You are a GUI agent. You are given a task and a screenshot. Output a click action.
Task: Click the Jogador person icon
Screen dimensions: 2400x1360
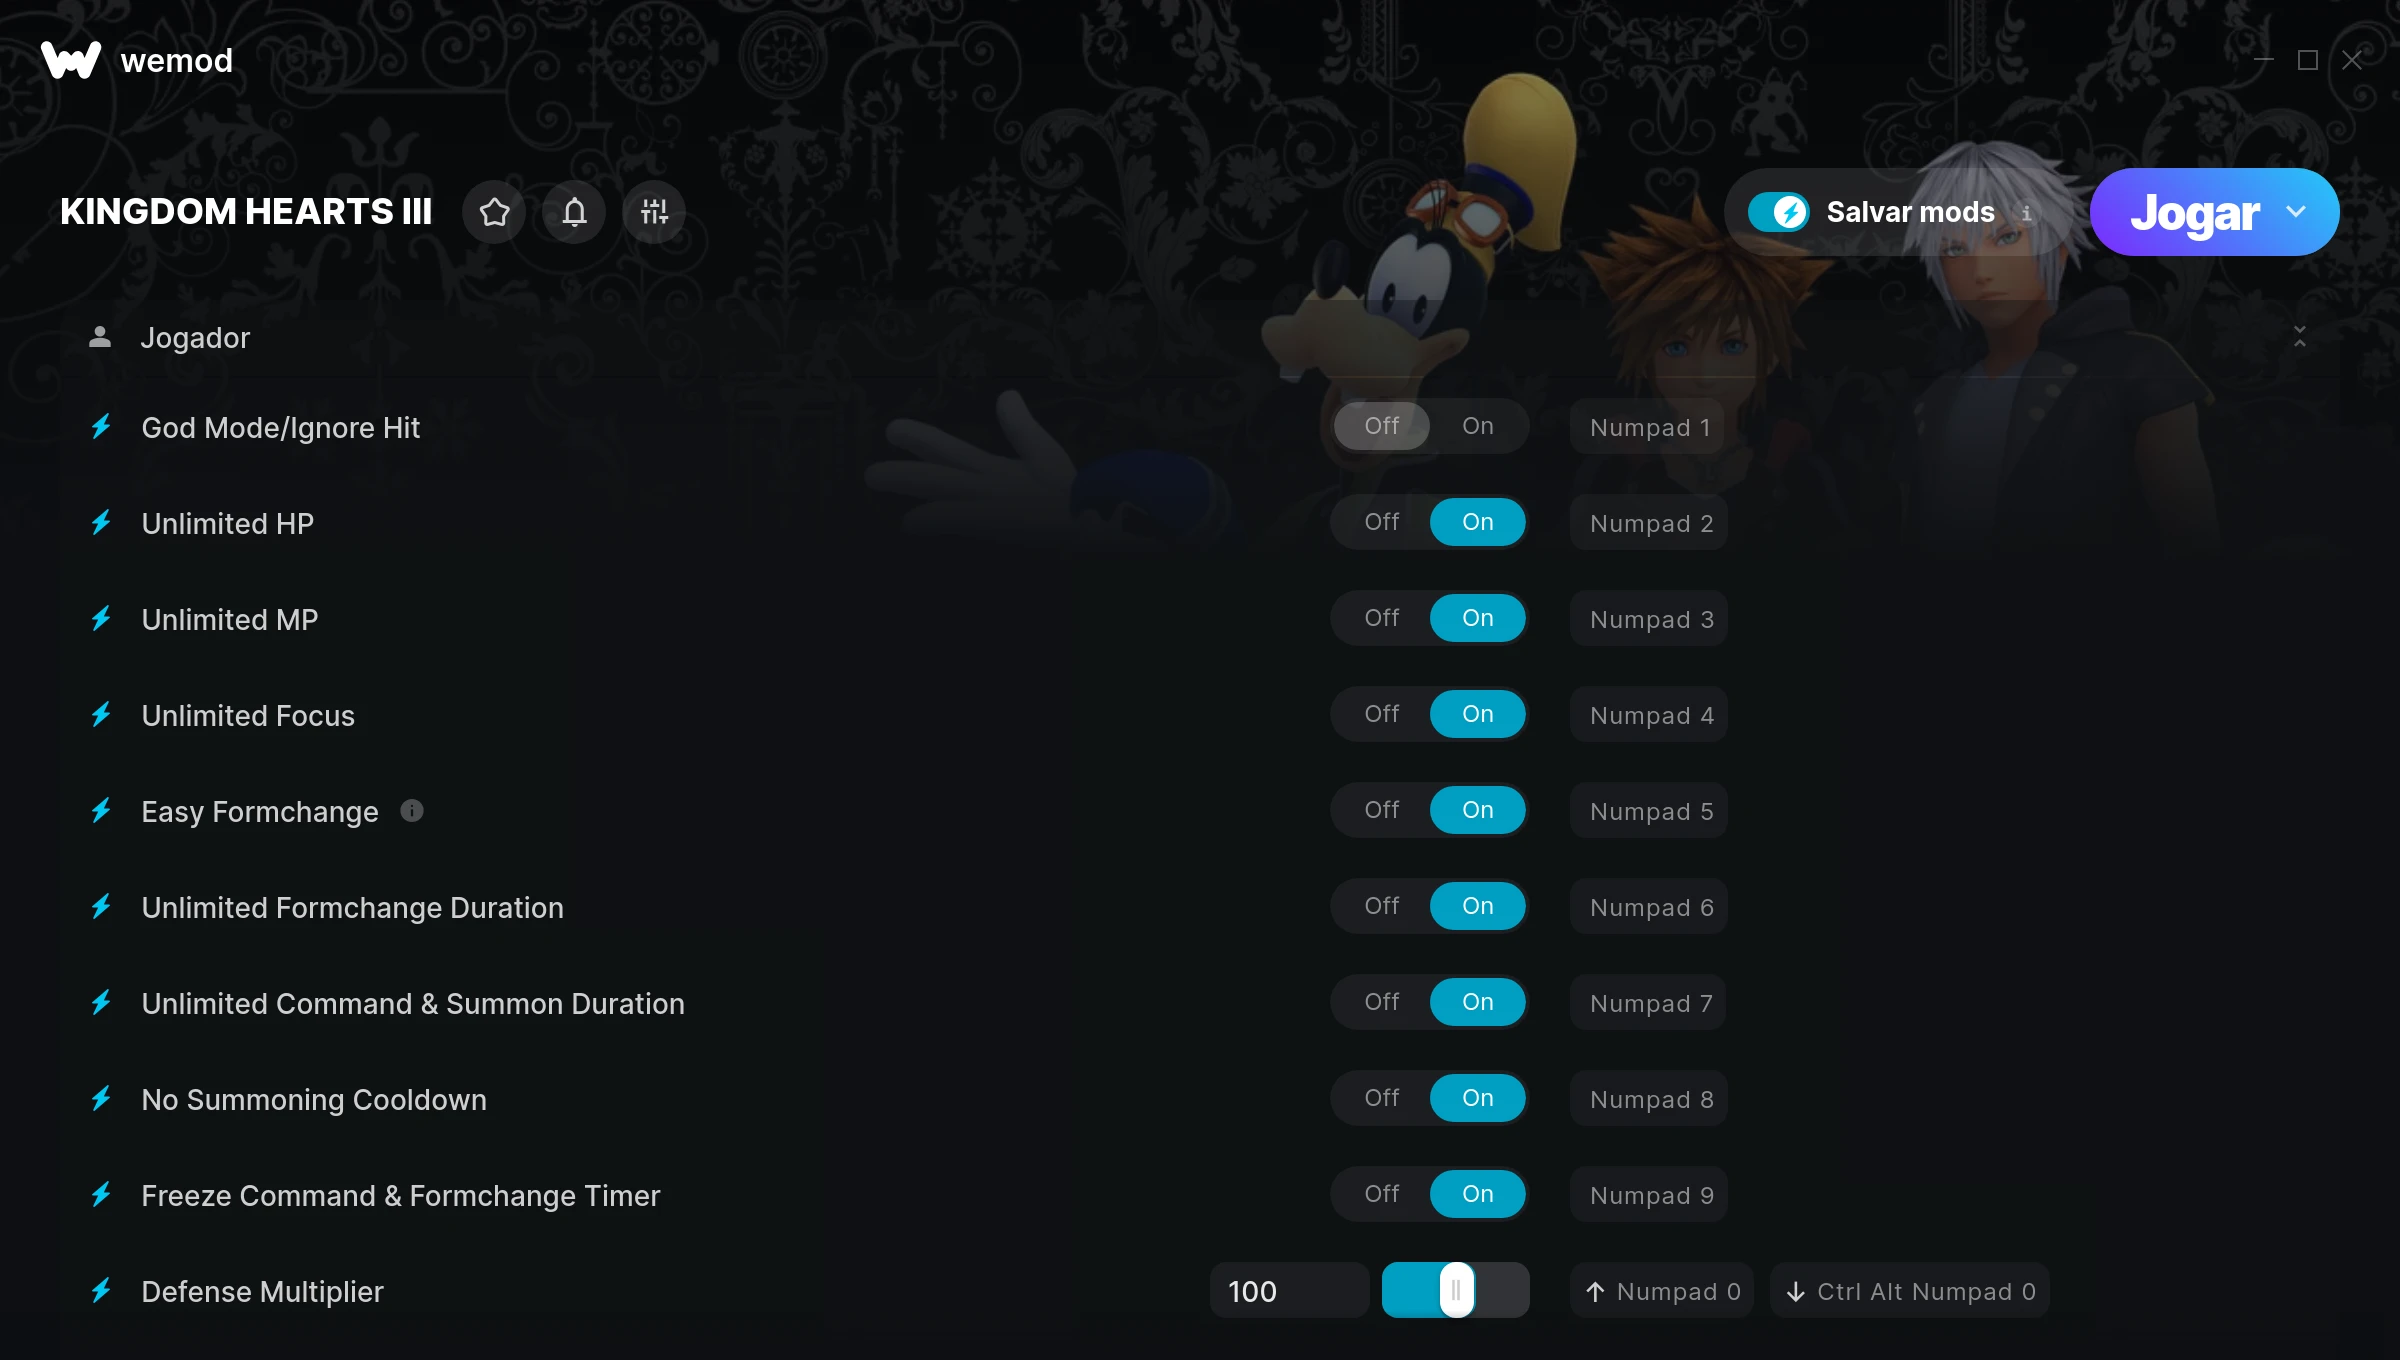pos(100,337)
